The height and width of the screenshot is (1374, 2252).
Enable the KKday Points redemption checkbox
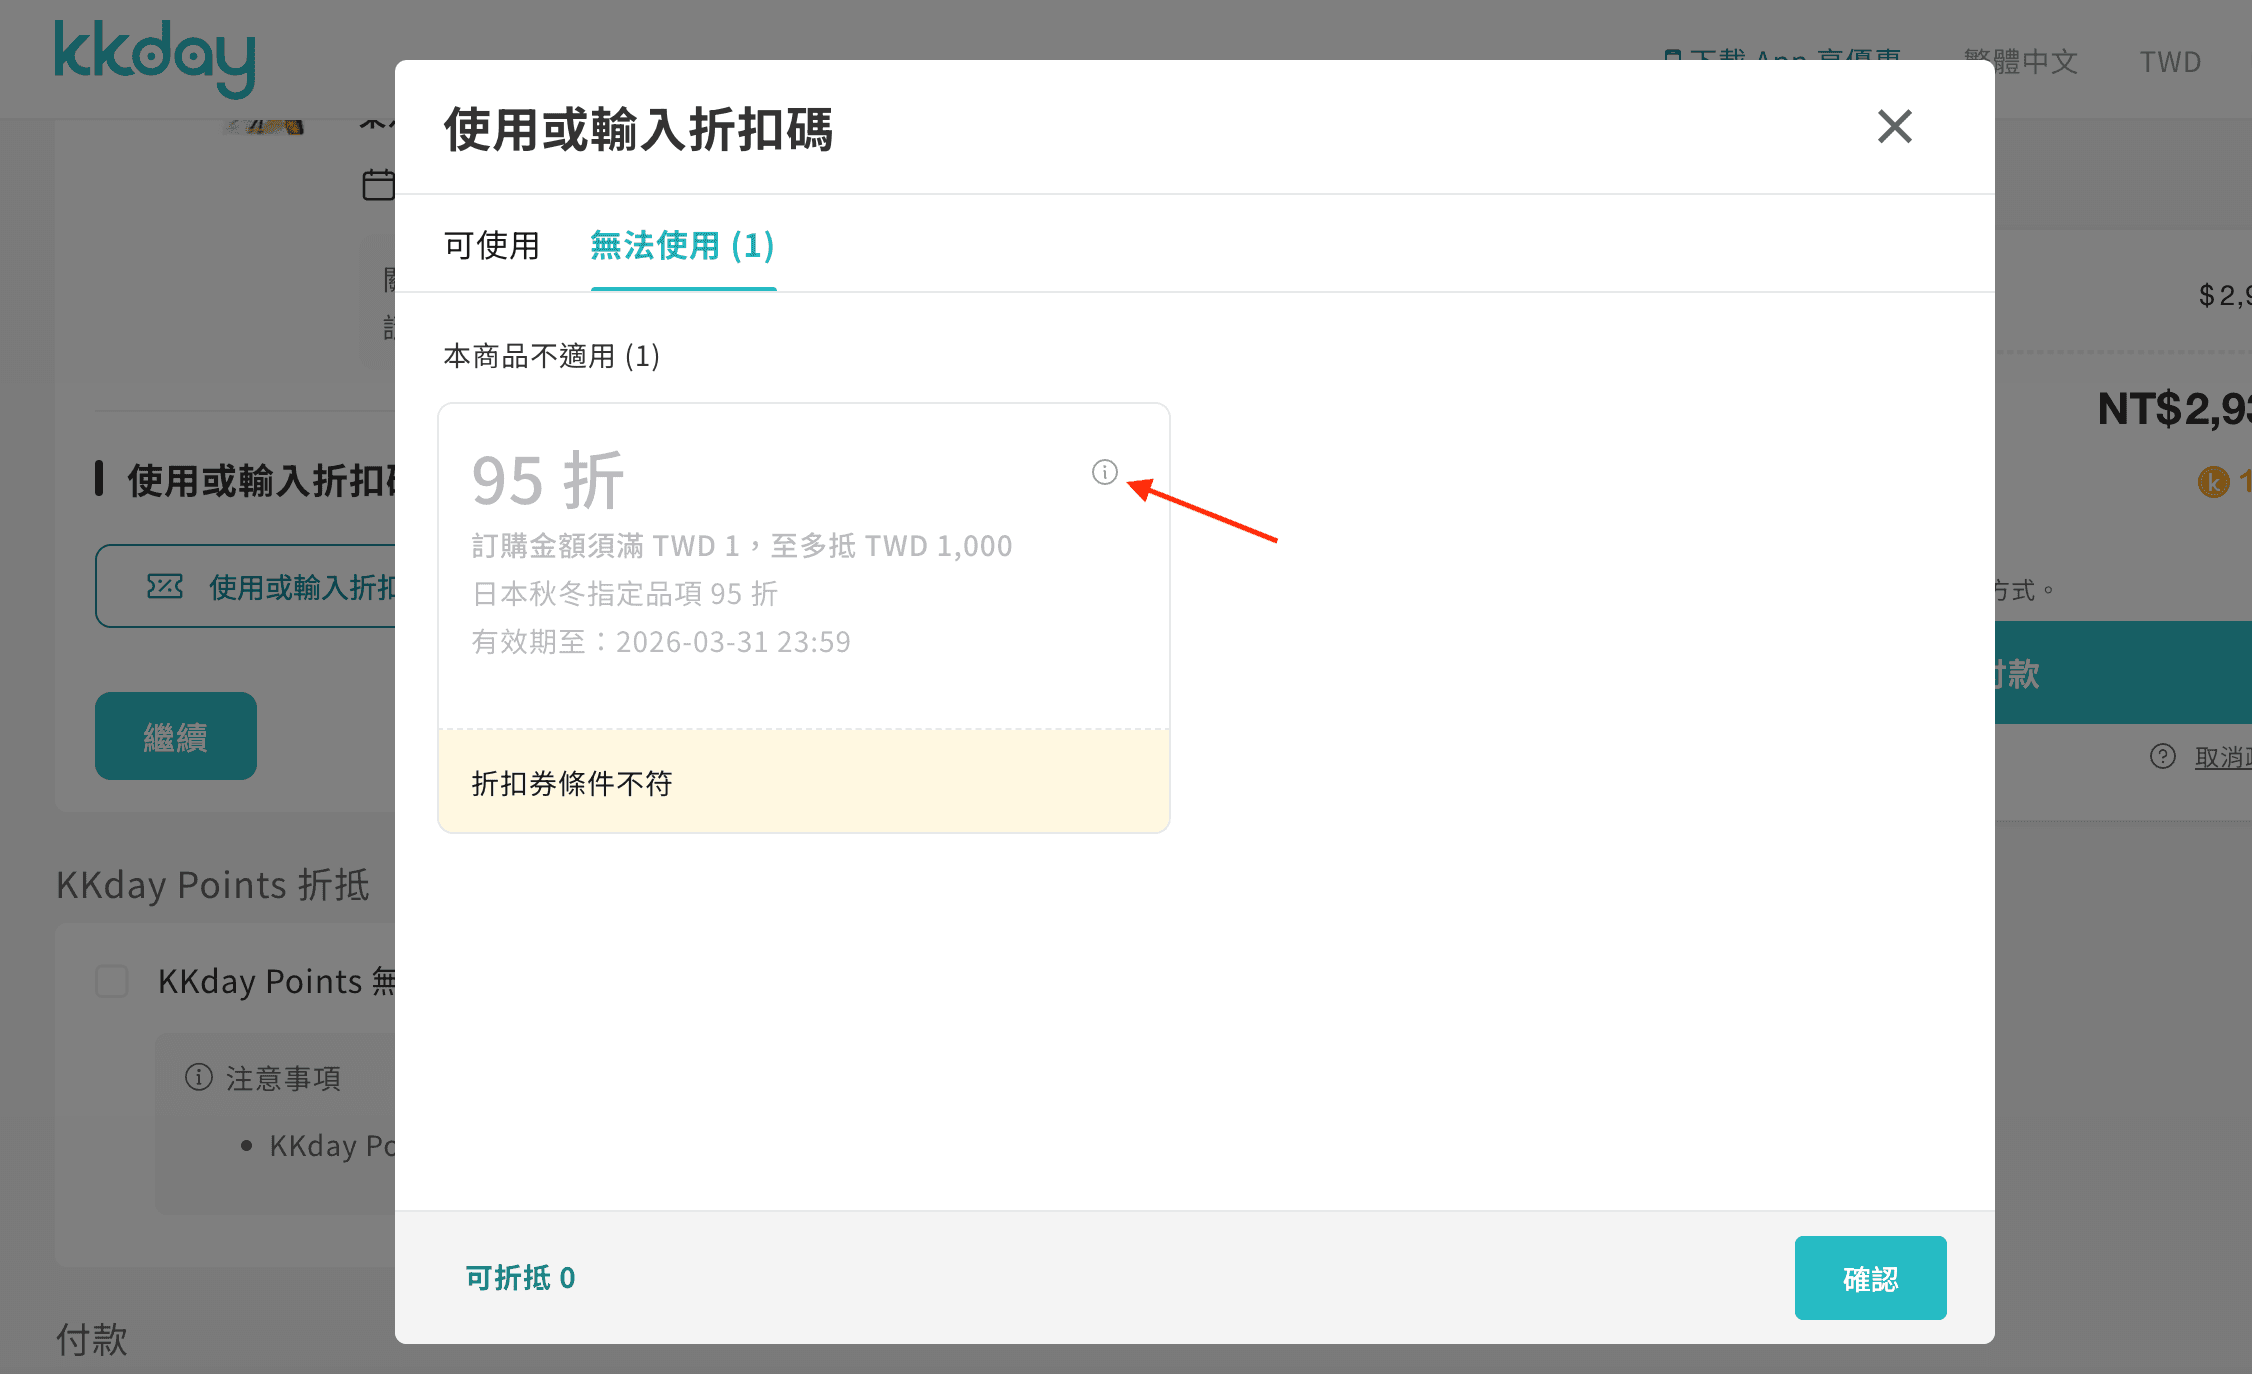pyautogui.click(x=112, y=981)
